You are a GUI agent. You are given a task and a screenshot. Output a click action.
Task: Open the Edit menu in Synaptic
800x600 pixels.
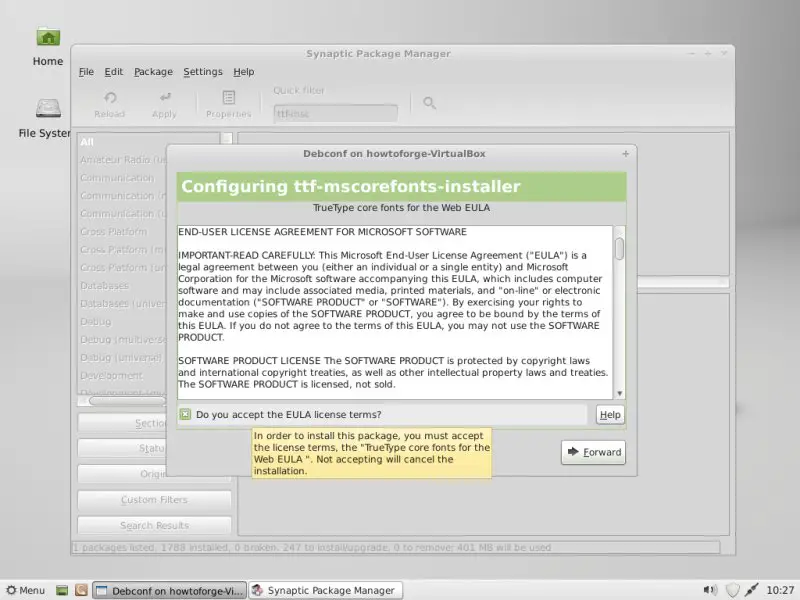[114, 72]
